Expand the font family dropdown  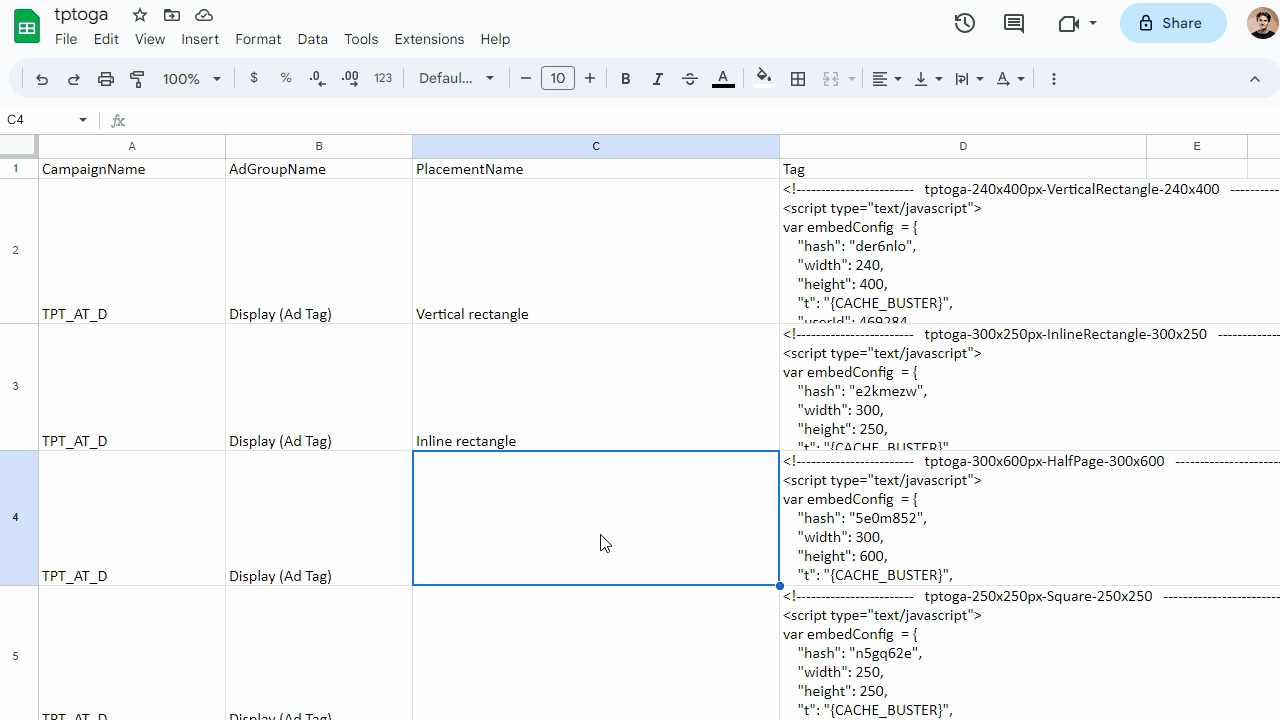tap(456, 79)
